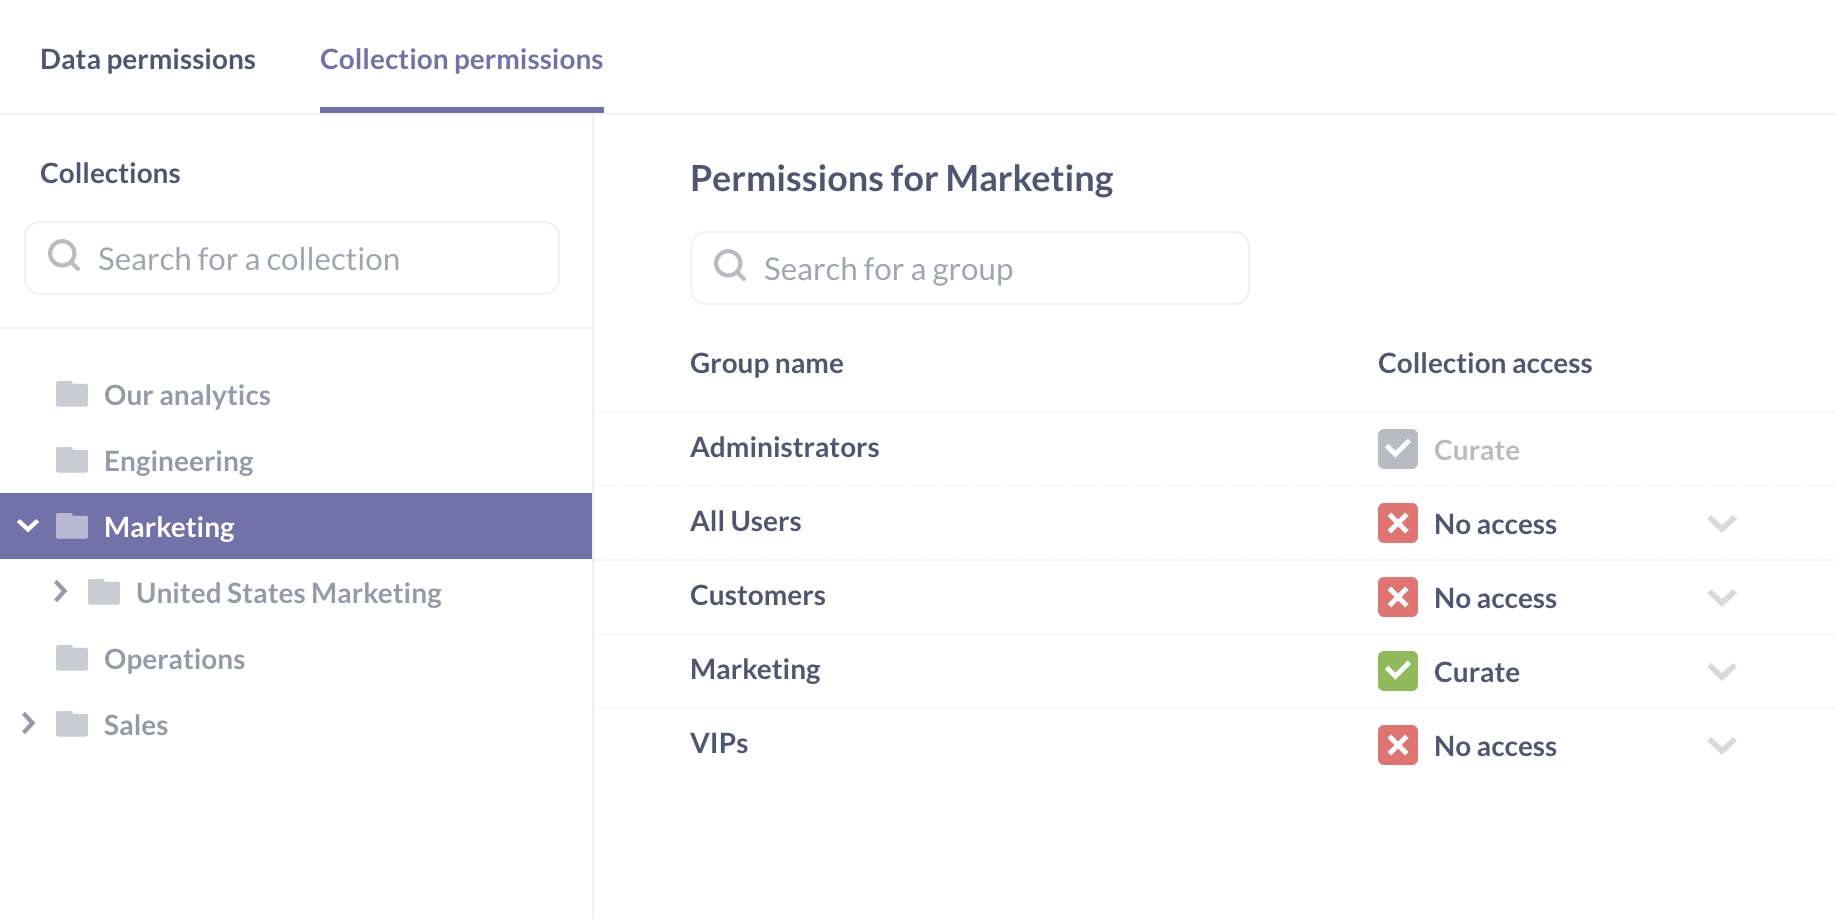This screenshot has width=1835, height=919.
Task: Click the green Curate checkmark for Marketing group
Action: tap(1397, 671)
